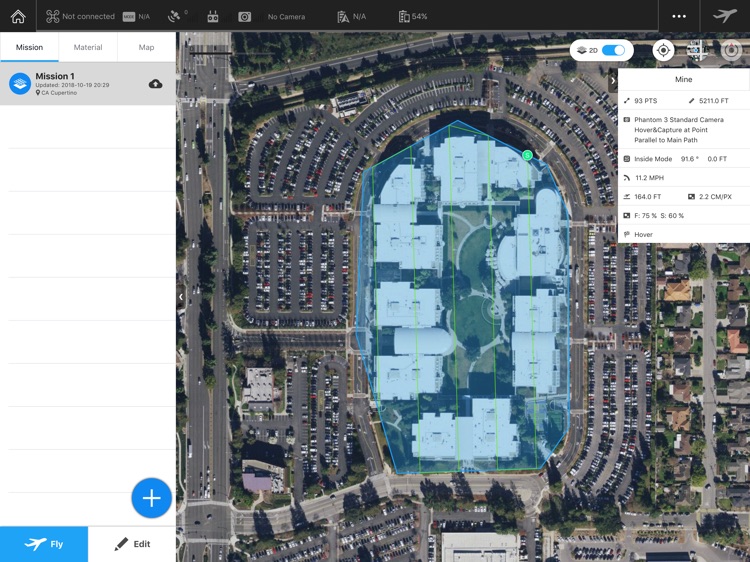Tap the 2D layers icon
Image resolution: width=750 pixels, height=562 pixels.
coord(582,50)
